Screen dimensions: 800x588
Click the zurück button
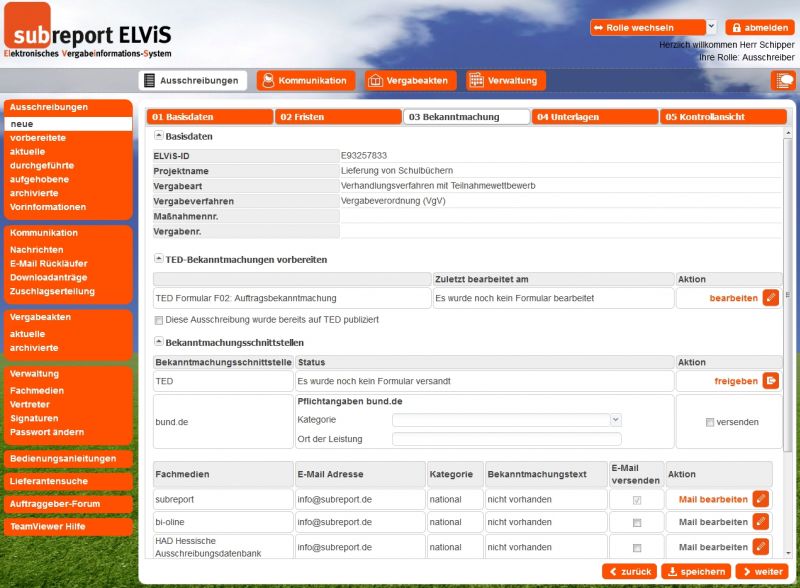(x=630, y=571)
